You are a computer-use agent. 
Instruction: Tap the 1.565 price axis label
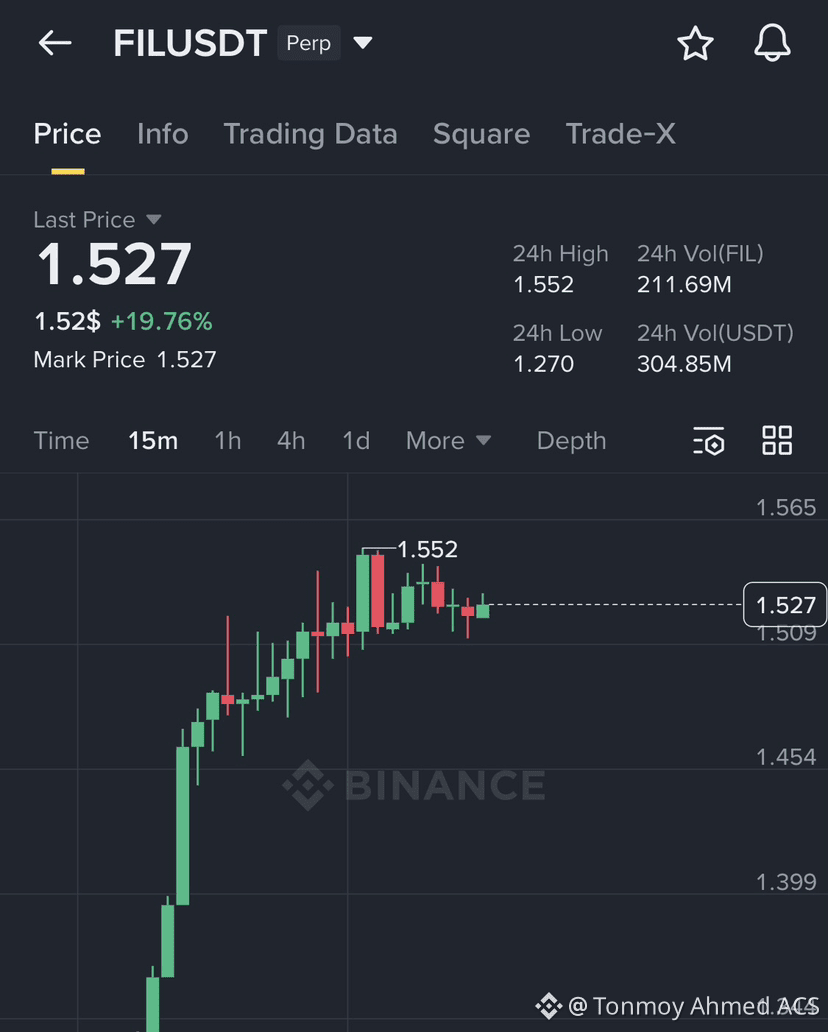coord(786,507)
